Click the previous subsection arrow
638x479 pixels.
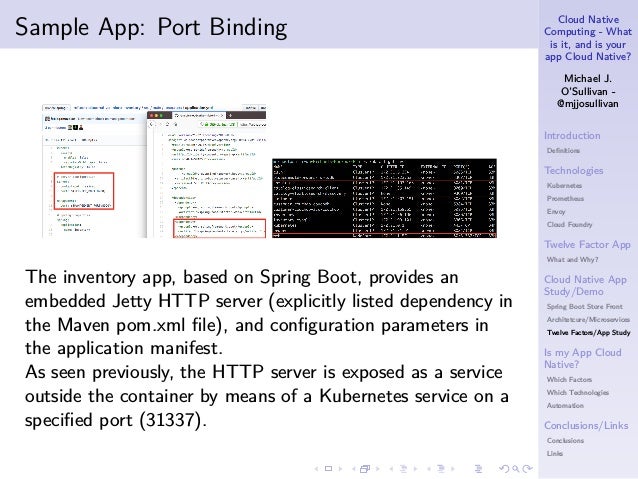click(391, 469)
